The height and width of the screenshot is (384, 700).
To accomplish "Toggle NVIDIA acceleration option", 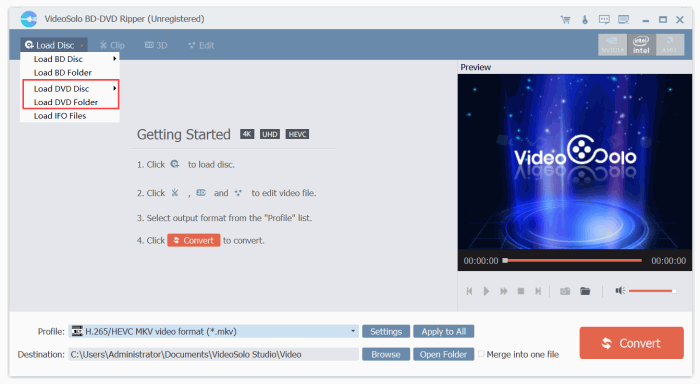I will point(612,45).
